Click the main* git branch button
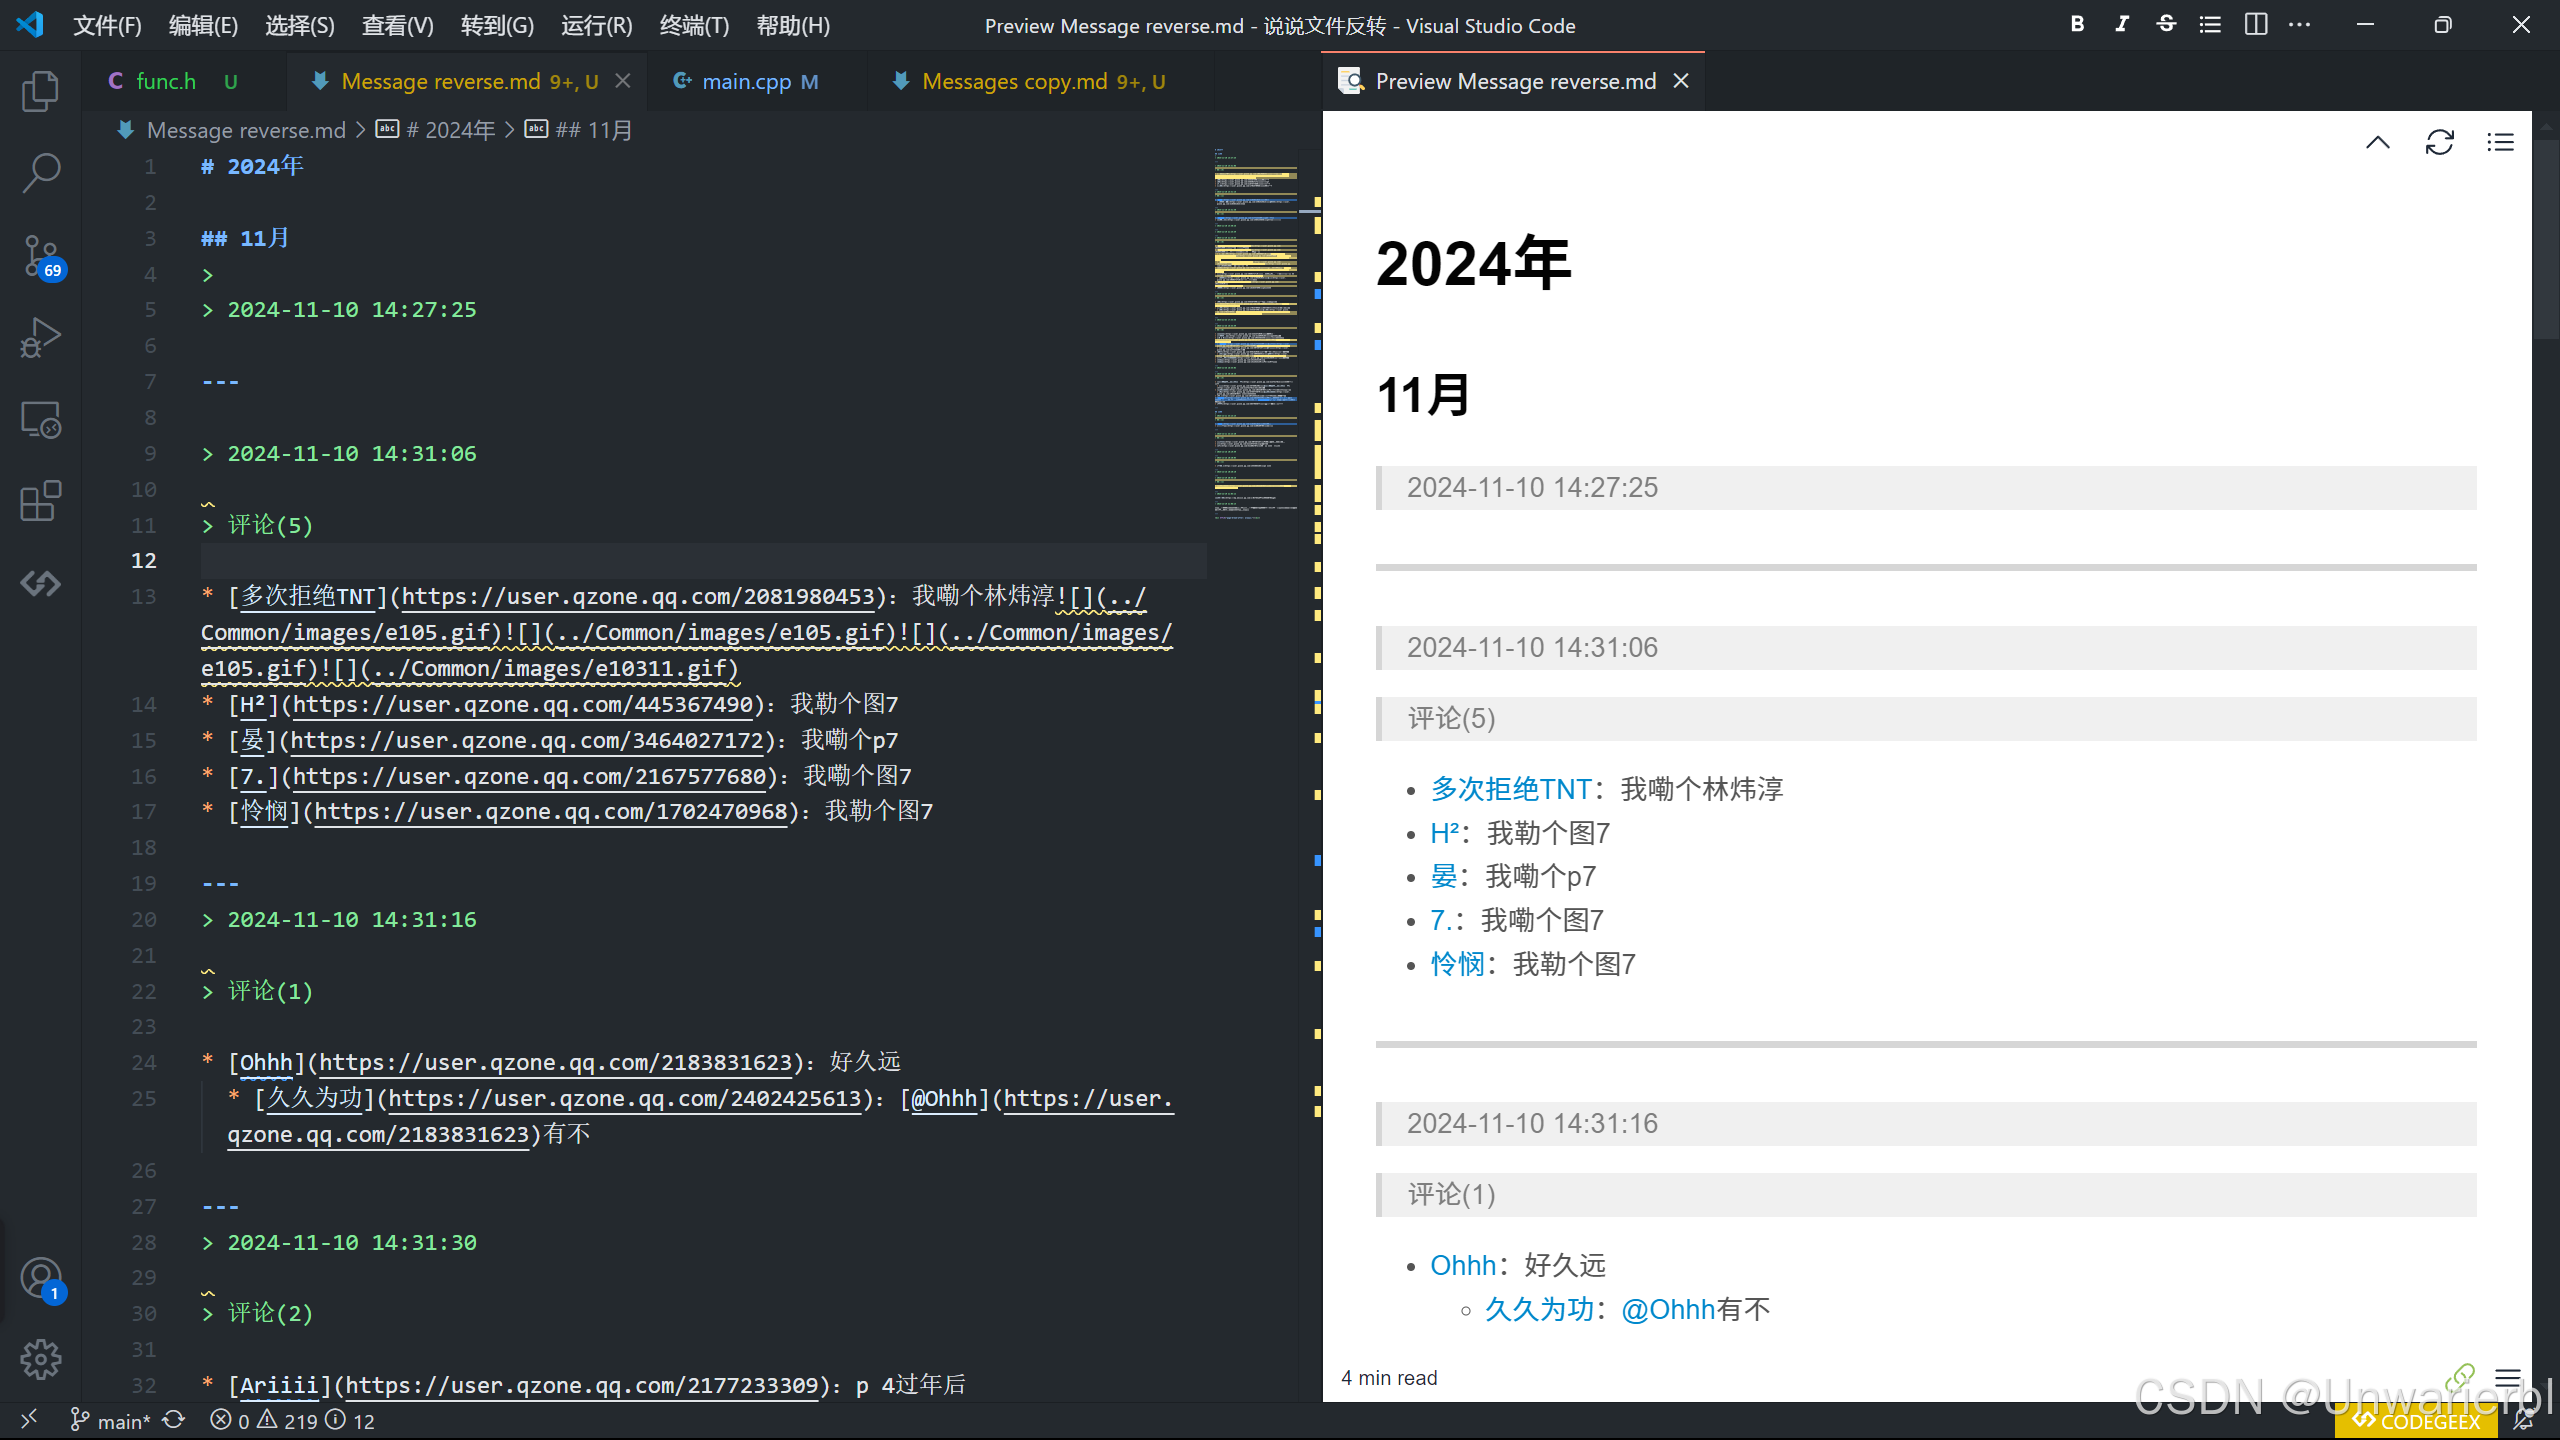2560x1440 pixels. pos(111,1421)
